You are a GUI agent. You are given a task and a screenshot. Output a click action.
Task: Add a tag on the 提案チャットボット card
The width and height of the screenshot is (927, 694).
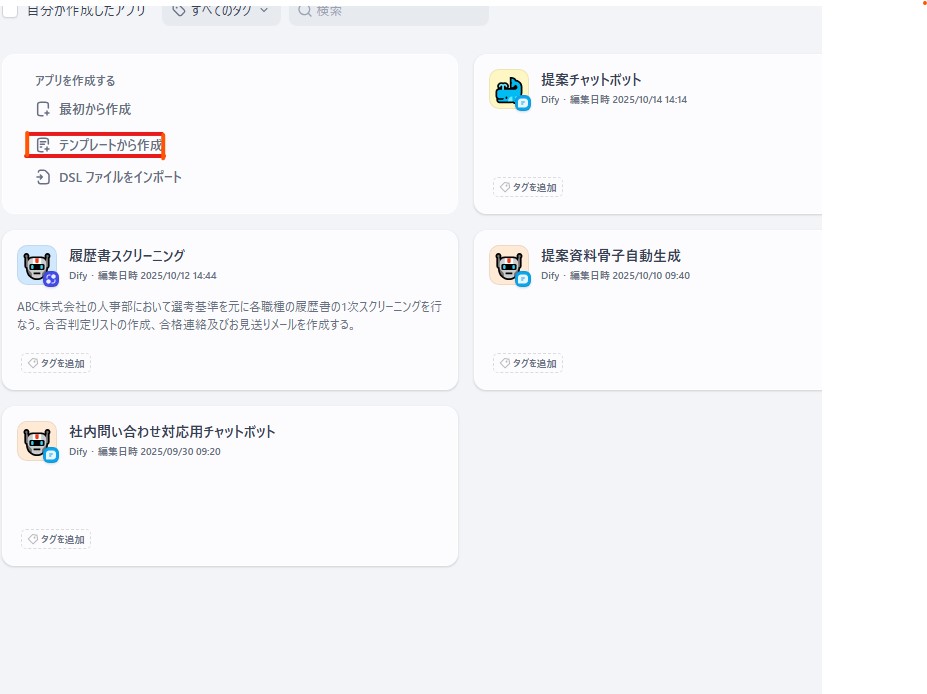point(528,187)
